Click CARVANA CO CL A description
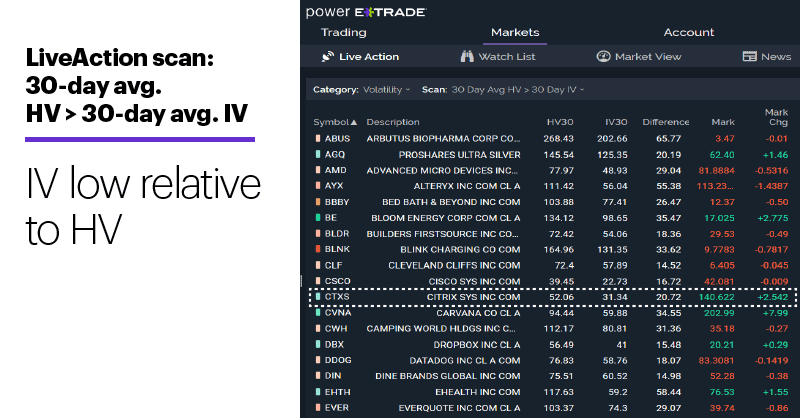 click(479, 313)
